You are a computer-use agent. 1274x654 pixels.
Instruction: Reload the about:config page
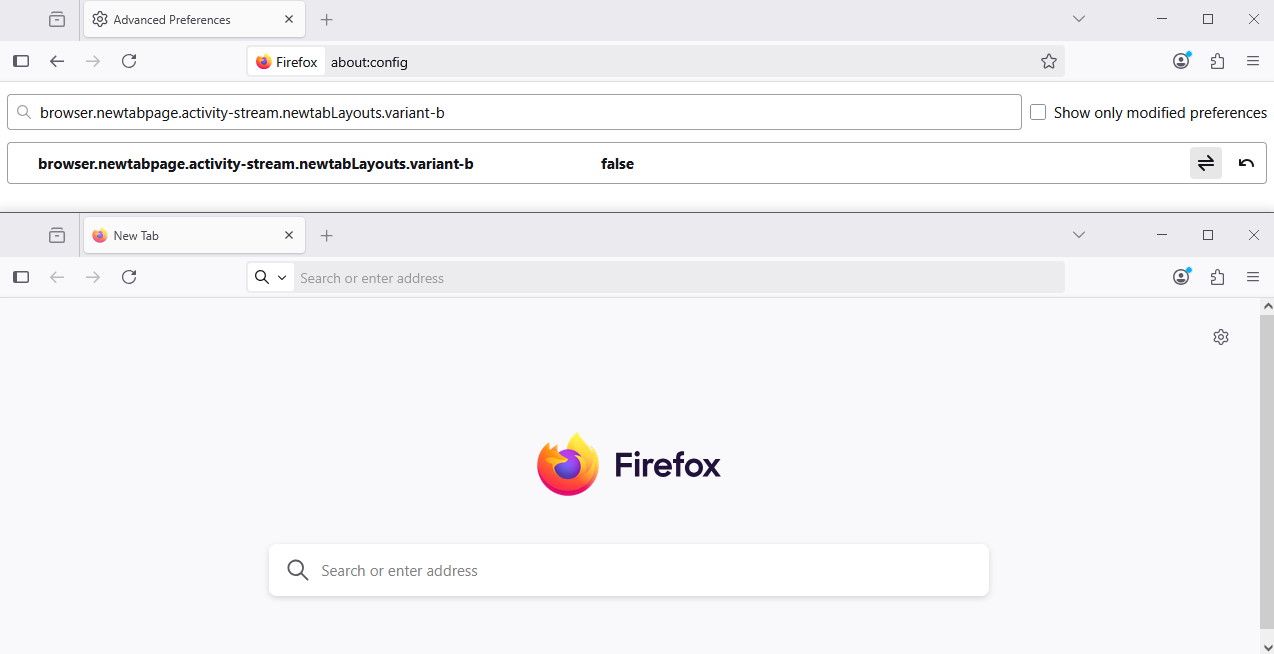(129, 61)
